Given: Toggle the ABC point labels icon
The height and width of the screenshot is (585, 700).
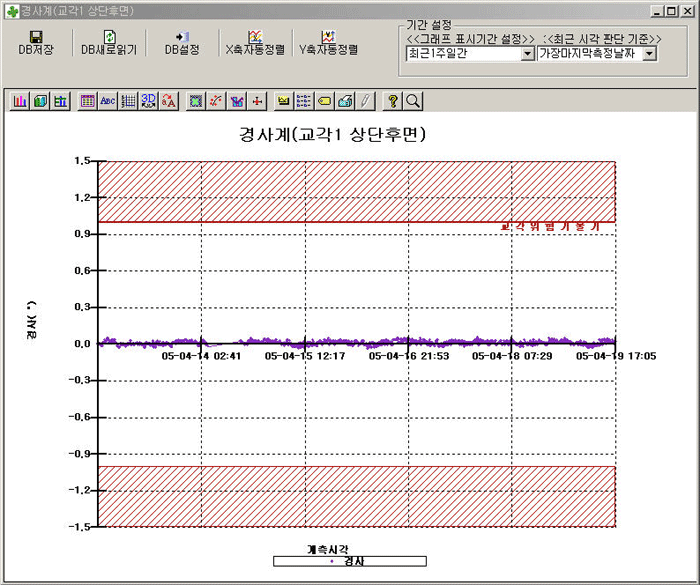Looking at the screenshot, I should [108, 101].
